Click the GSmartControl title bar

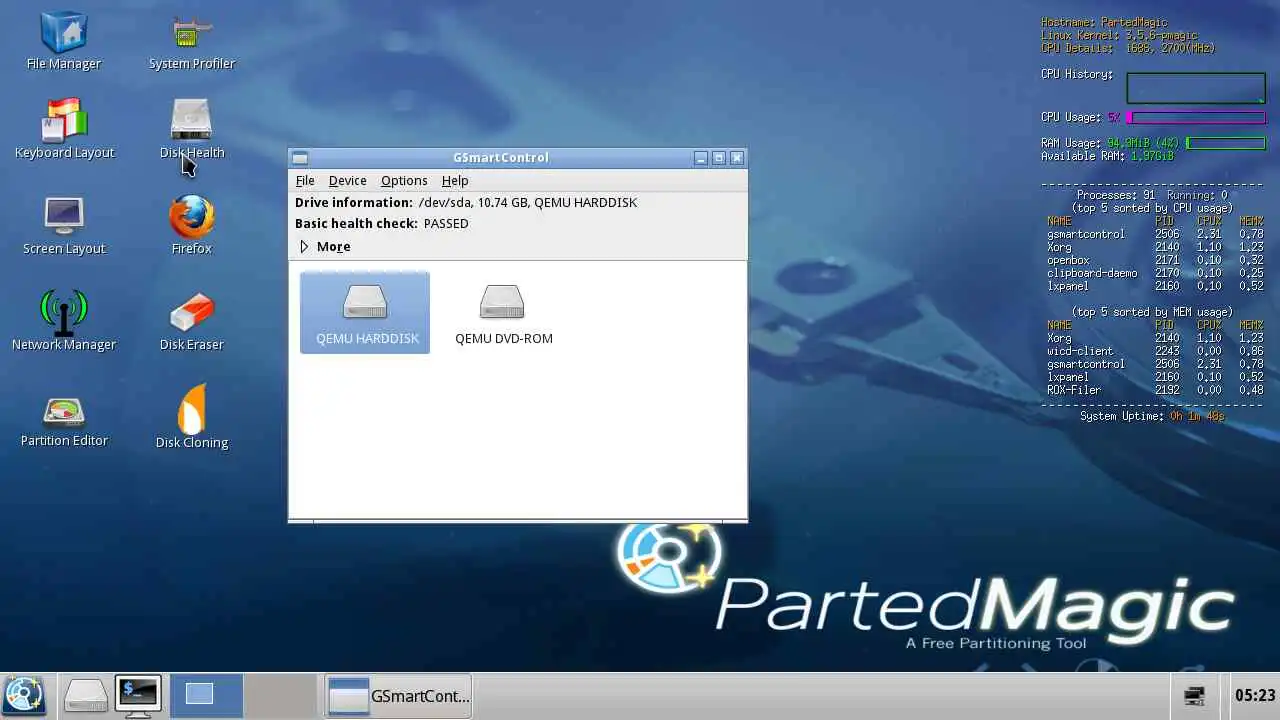501,158
